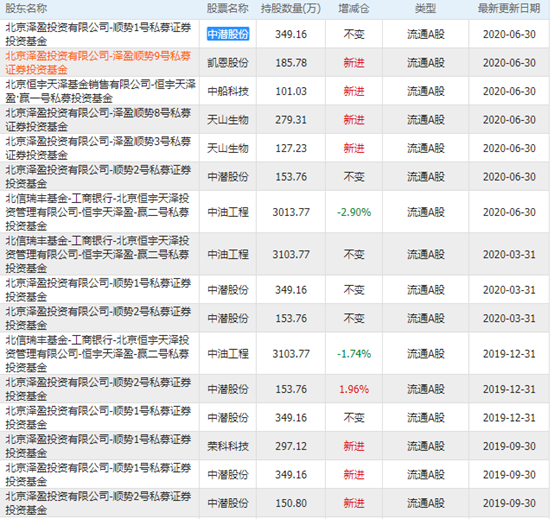Click 中油工程 in the -2.90% row
This screenshot has width=554, height=519.
pyautogui.click(x=228, y=212)
